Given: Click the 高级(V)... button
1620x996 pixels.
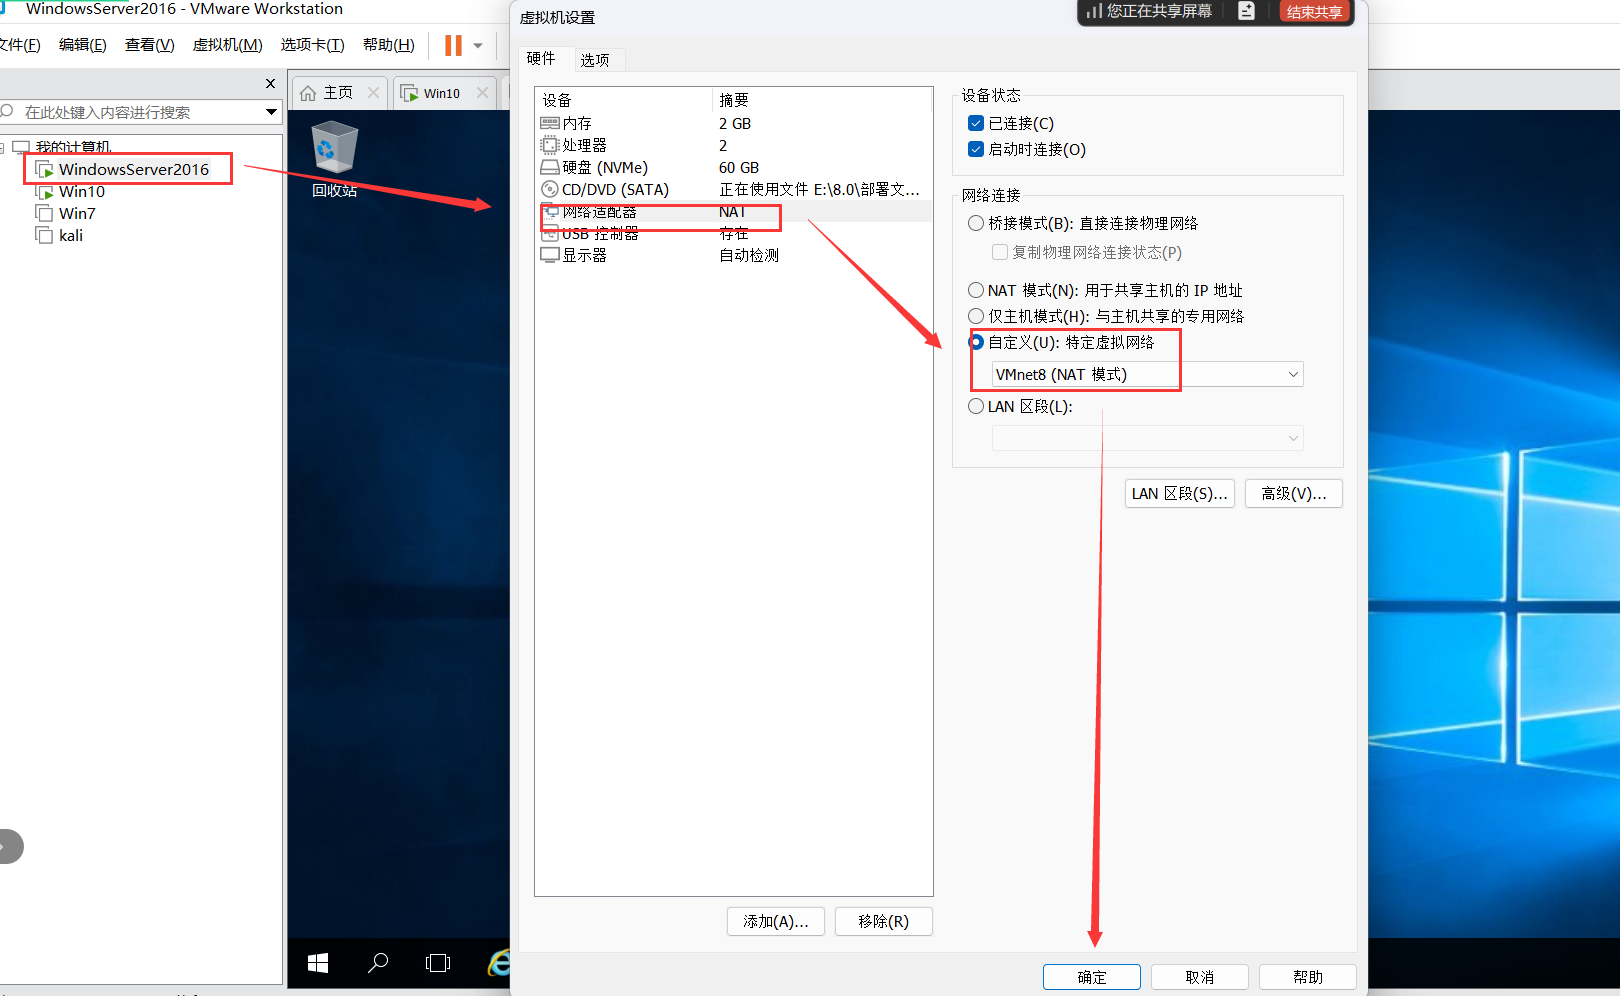Looking at the screenshot, I should point(1294,493).
